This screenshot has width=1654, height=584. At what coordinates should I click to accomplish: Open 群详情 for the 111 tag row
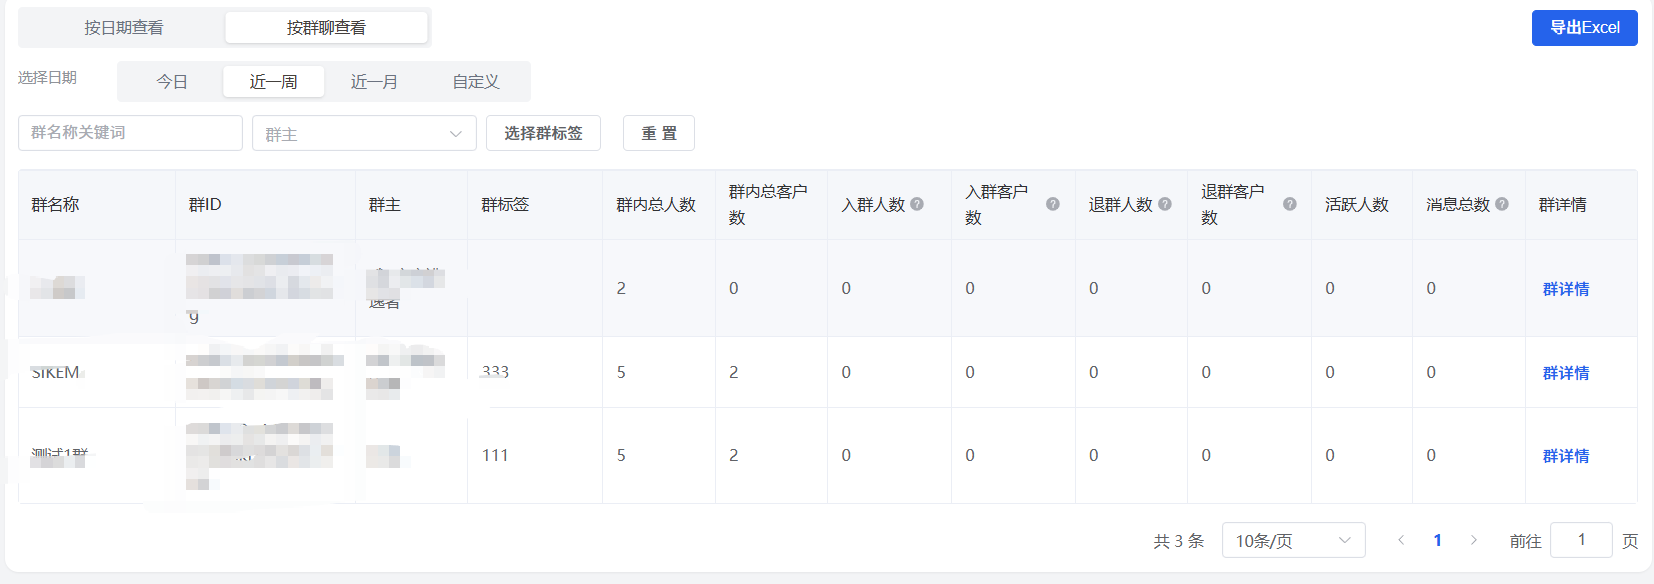click(x=1566, y=456)
